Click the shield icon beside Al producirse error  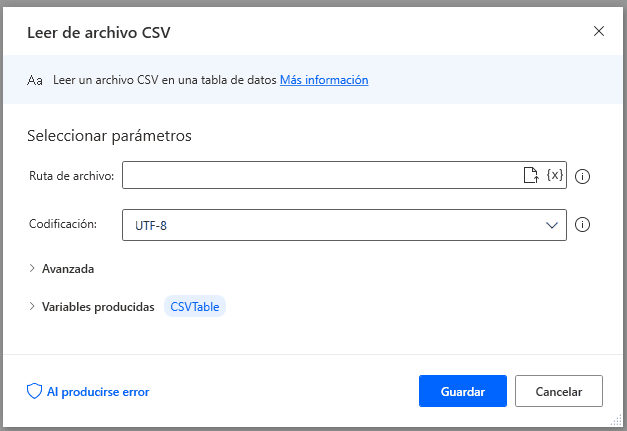click(34, 391)
